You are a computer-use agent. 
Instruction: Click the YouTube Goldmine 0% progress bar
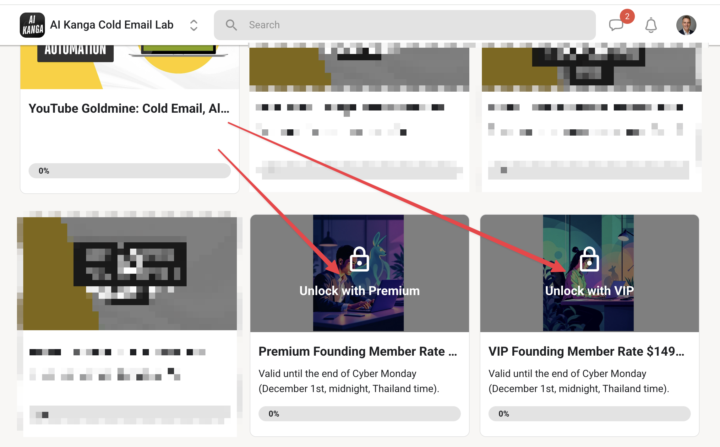click(x=129, y=170)
